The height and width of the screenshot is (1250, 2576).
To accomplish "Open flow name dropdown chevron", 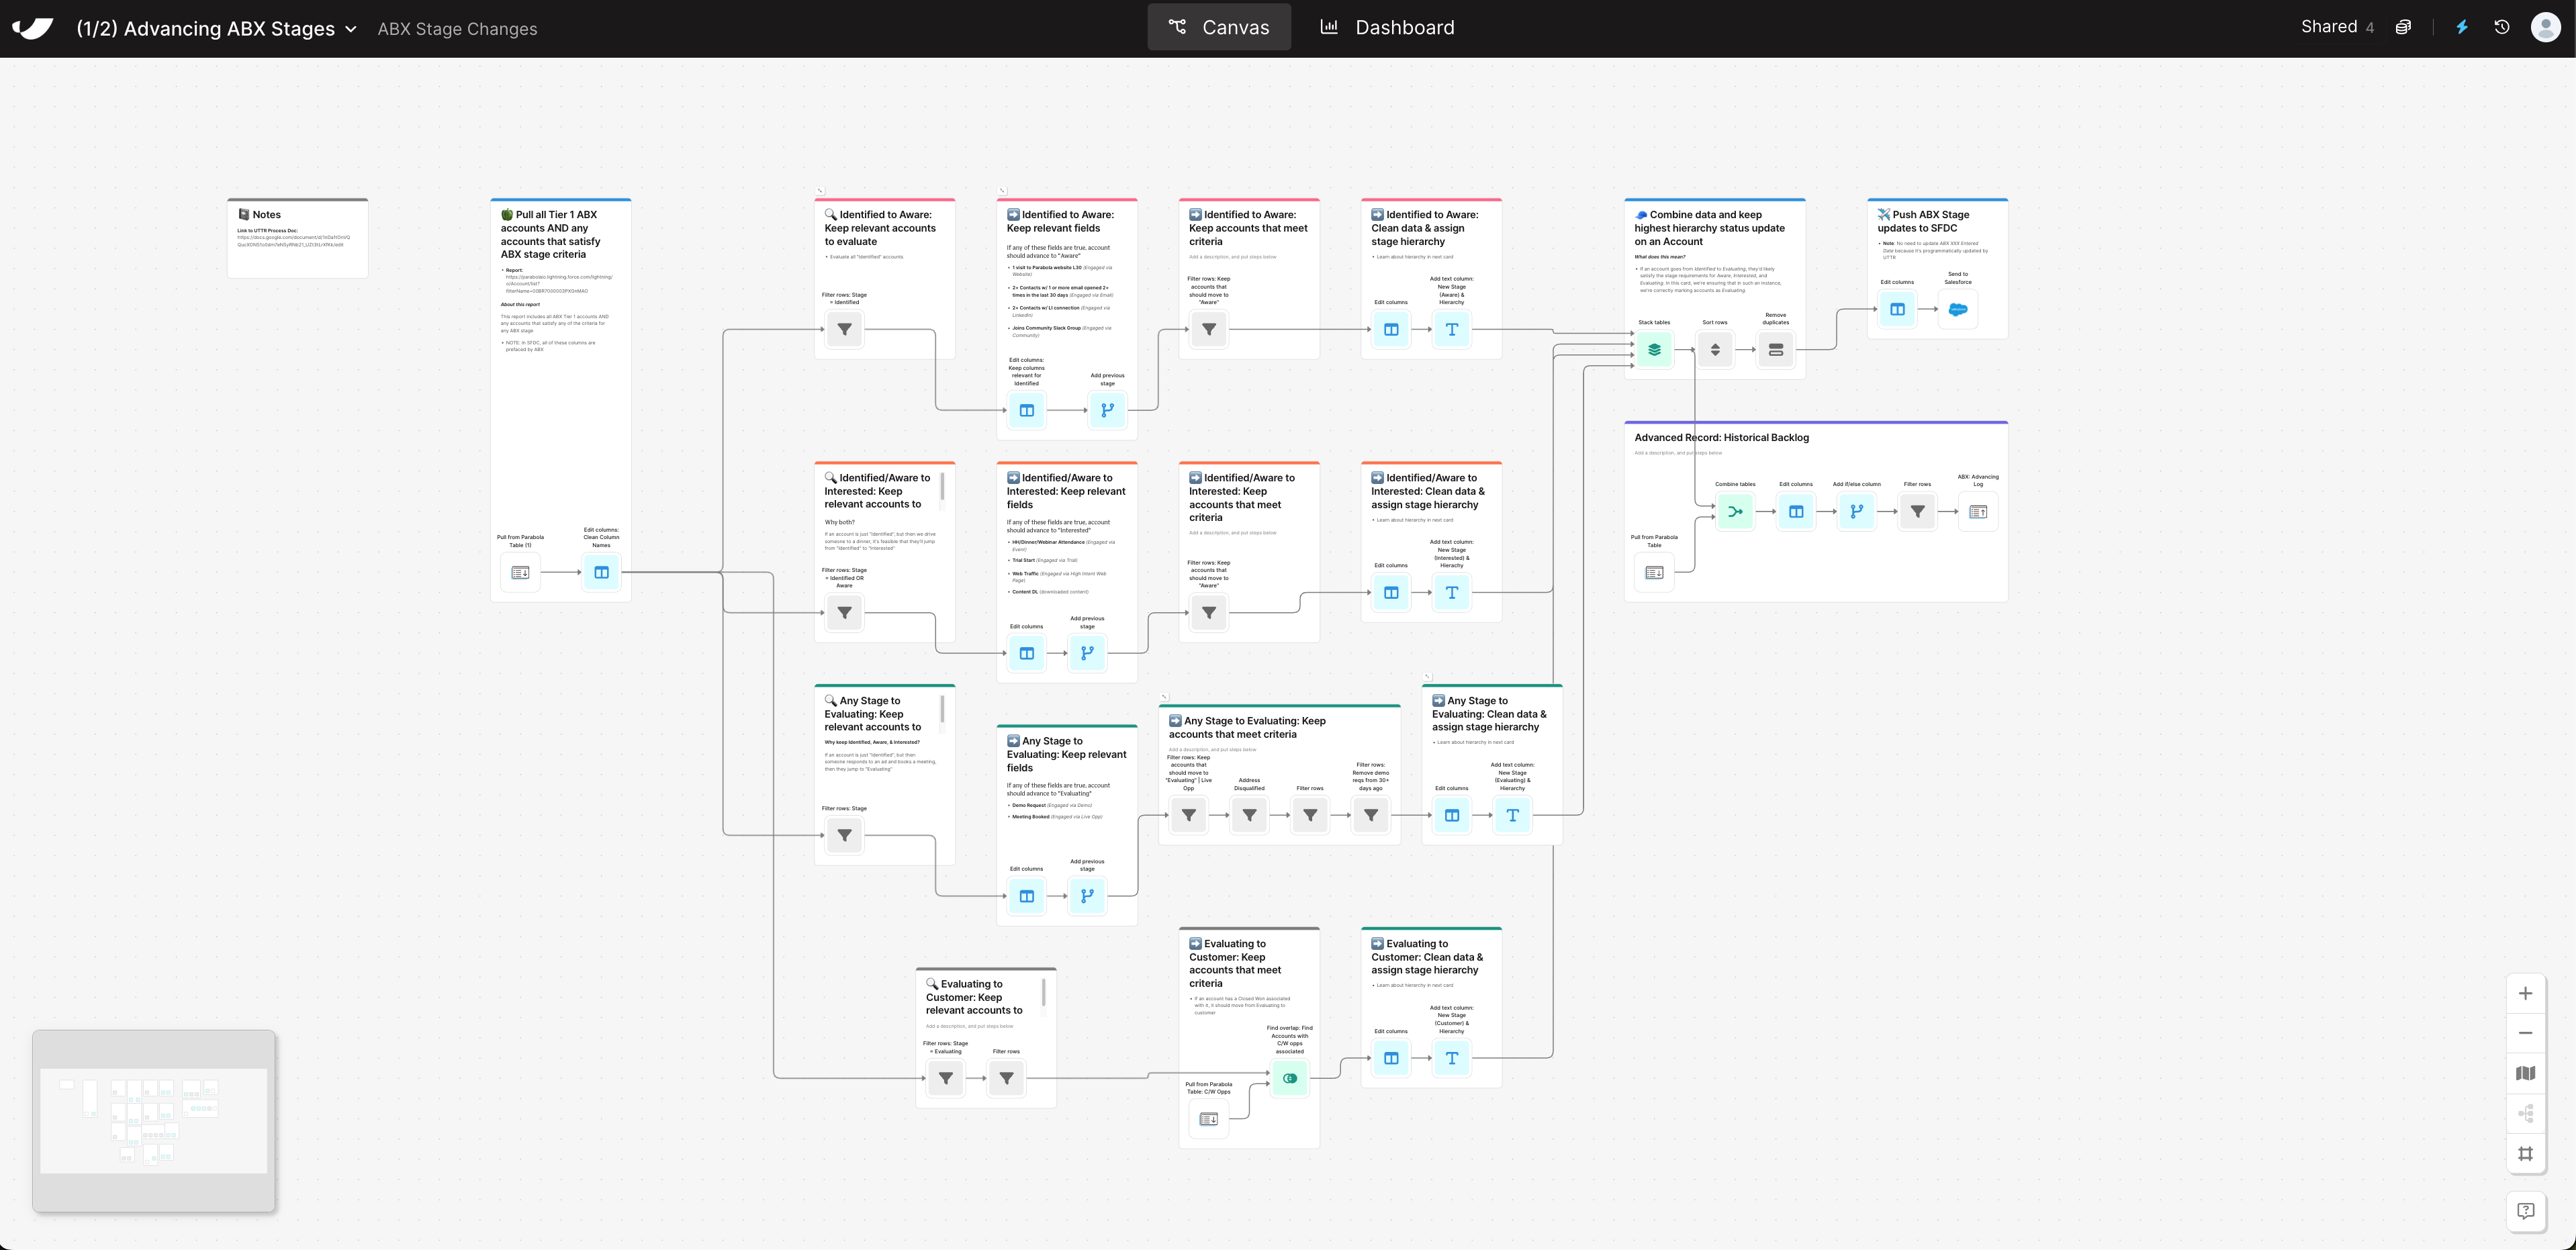I will tap(351, 29).
